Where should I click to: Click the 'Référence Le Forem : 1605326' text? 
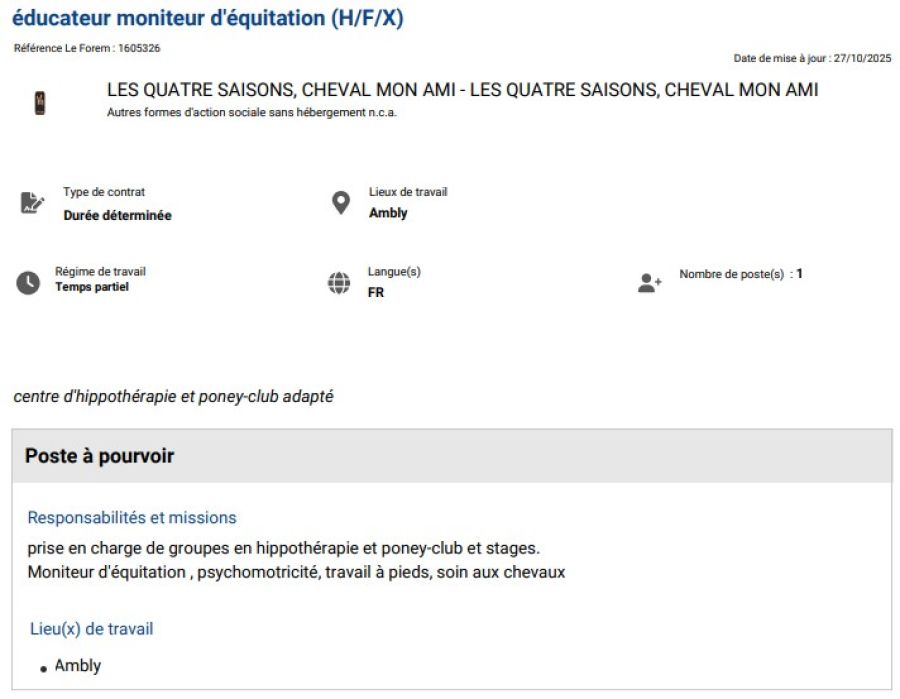(x=87, y=48)
